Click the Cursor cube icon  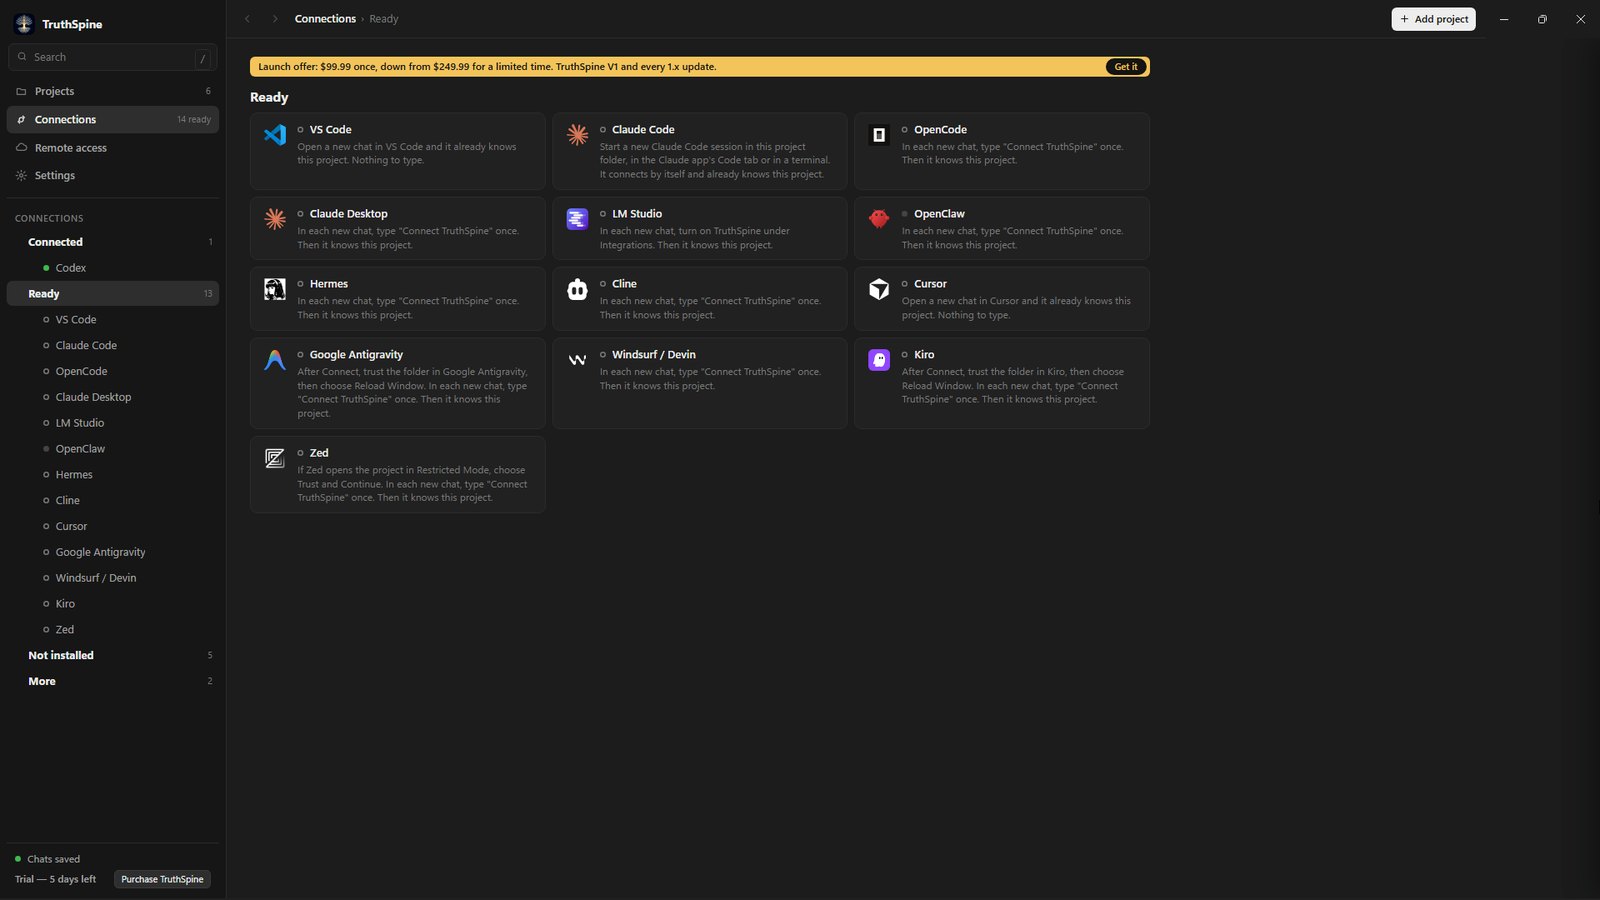(879, 289)
